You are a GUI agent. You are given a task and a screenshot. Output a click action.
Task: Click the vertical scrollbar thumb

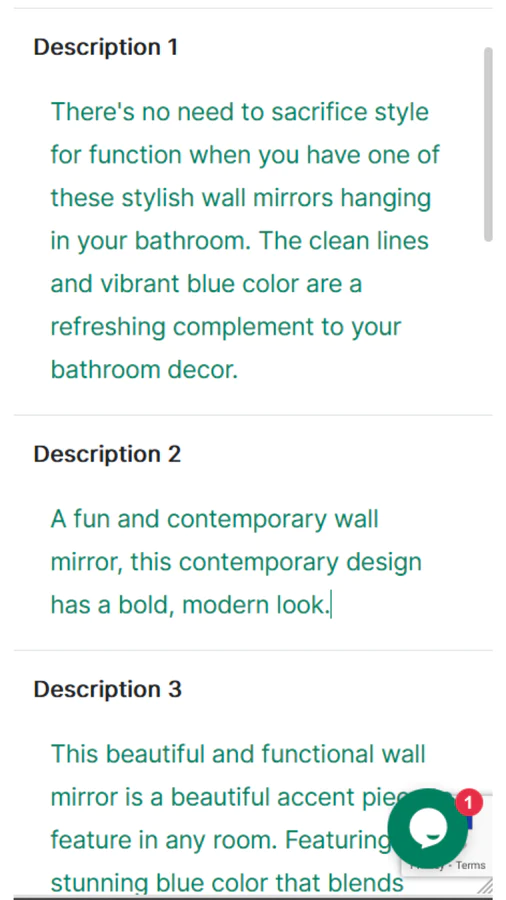[x=488, y=144]
